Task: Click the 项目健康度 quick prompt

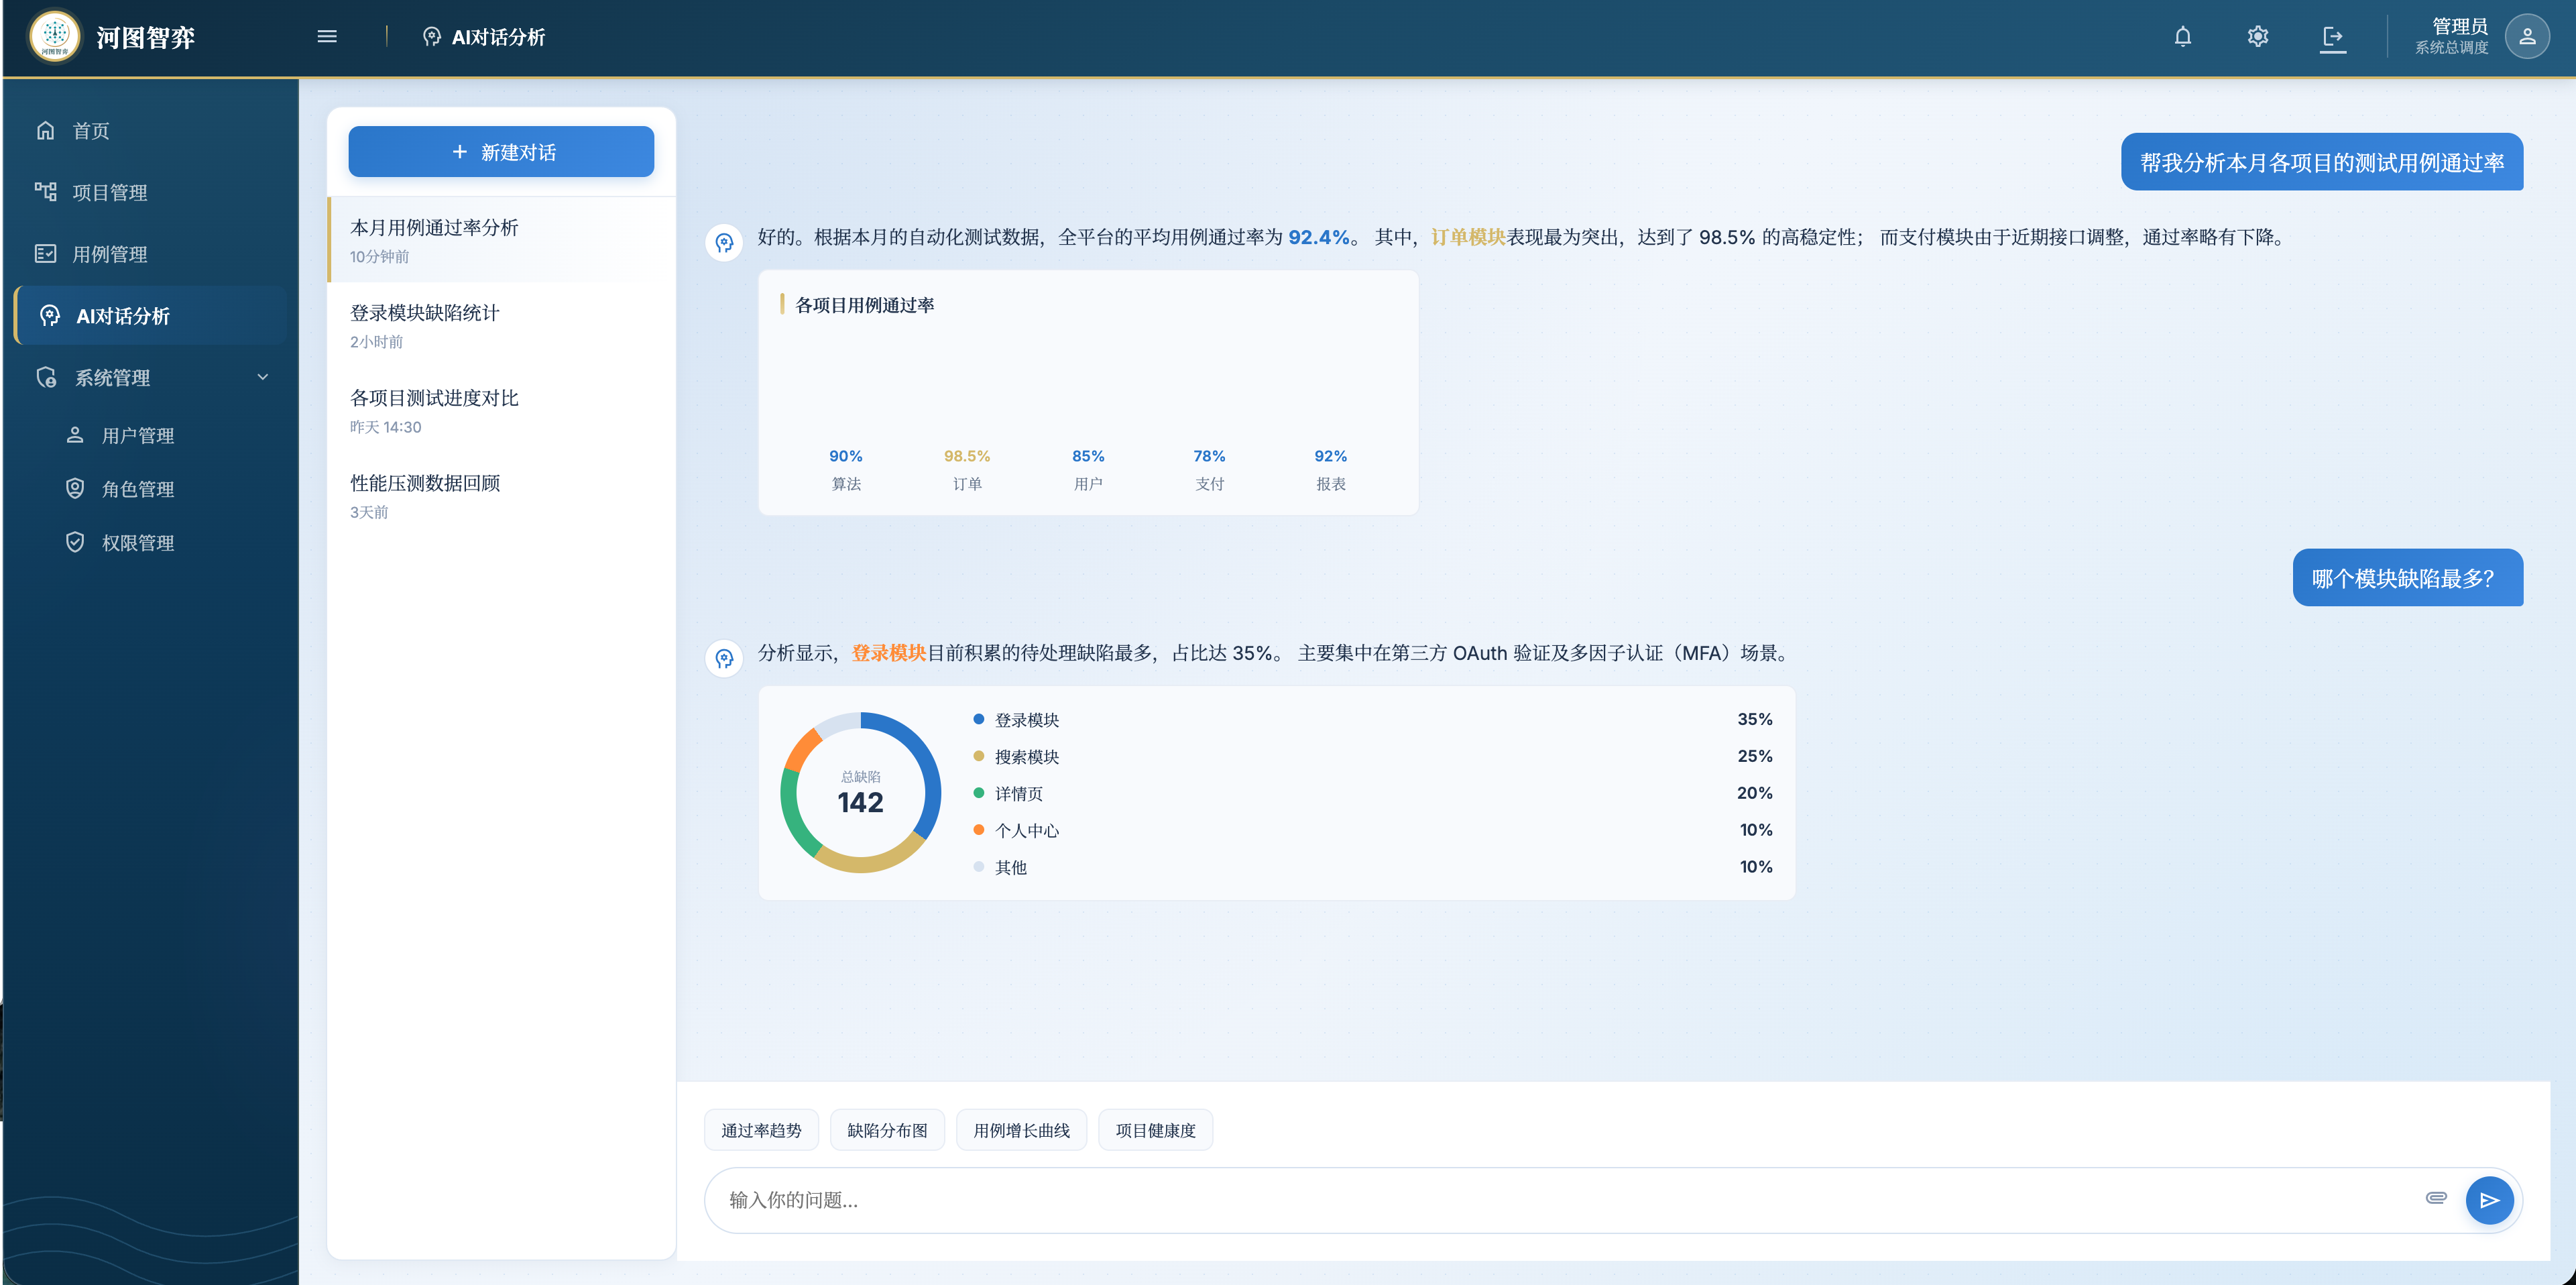Action: (x=1155, y=1130)
